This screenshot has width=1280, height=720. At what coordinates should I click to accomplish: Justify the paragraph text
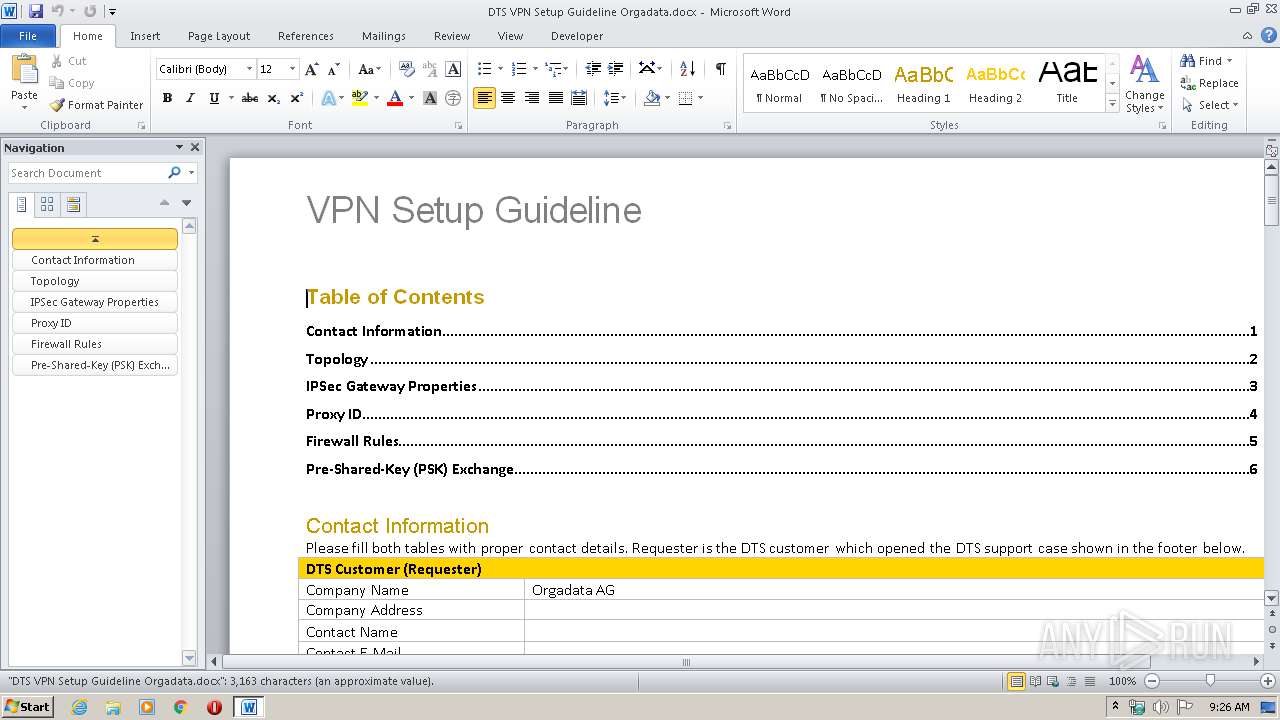[555, 98]
